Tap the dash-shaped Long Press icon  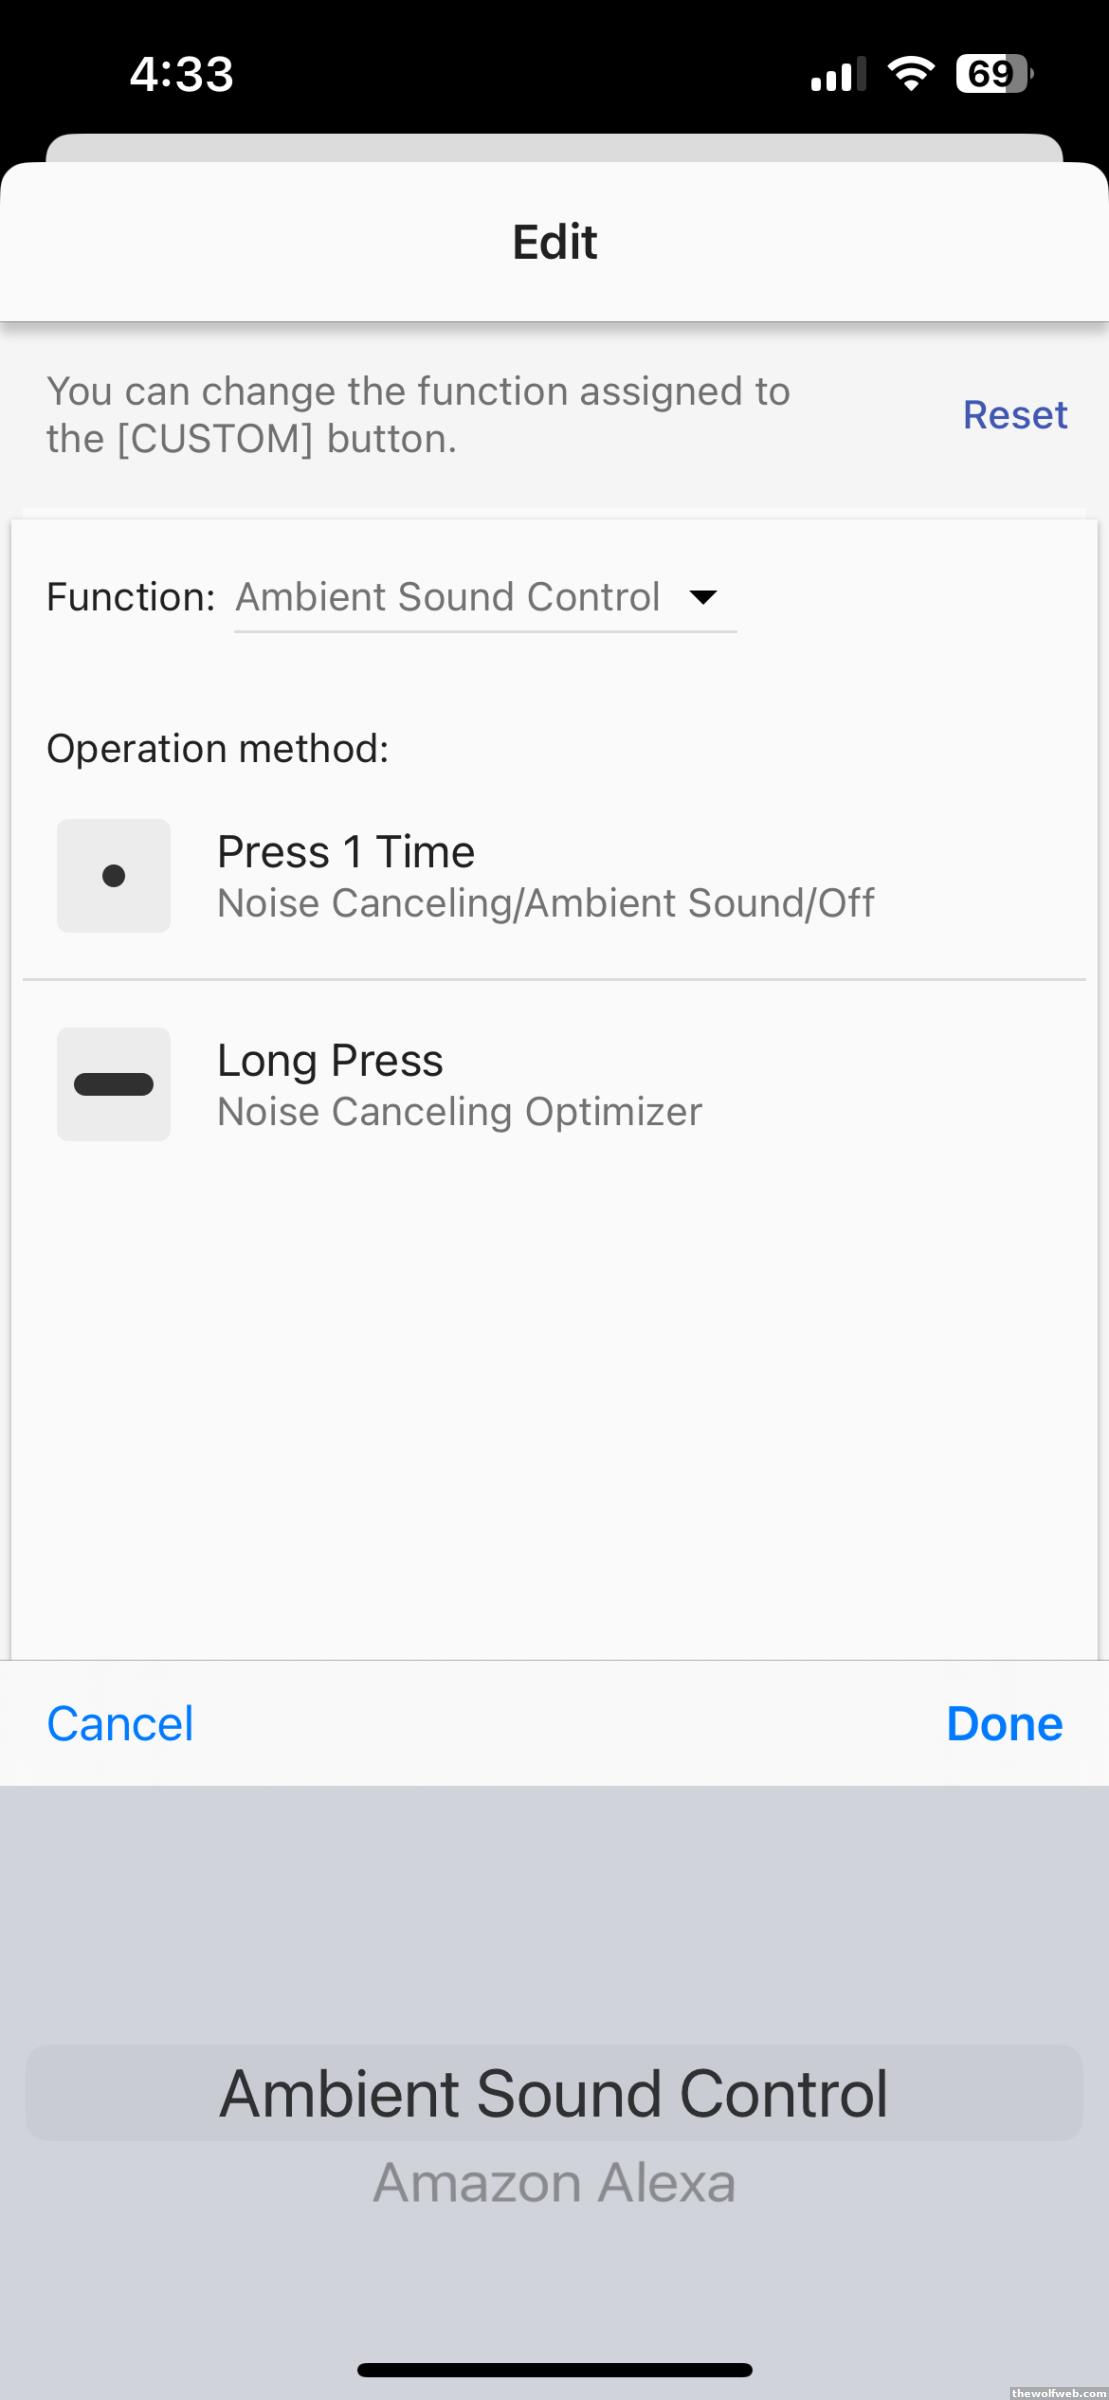coord(113,1084)
